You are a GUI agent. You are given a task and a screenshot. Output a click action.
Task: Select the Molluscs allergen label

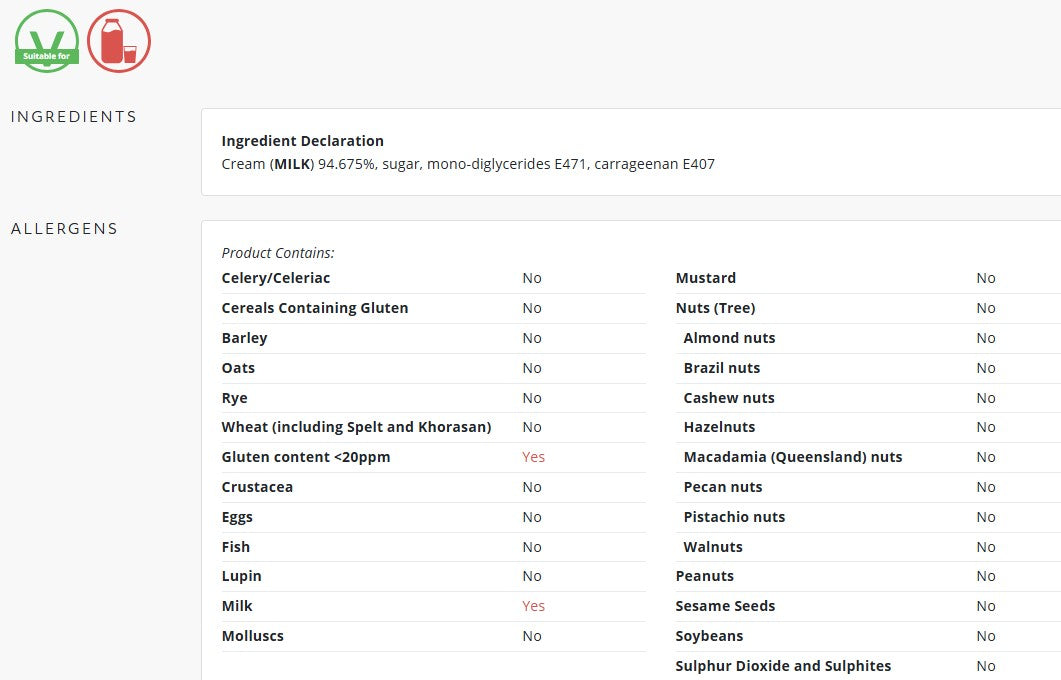point(252,636)
